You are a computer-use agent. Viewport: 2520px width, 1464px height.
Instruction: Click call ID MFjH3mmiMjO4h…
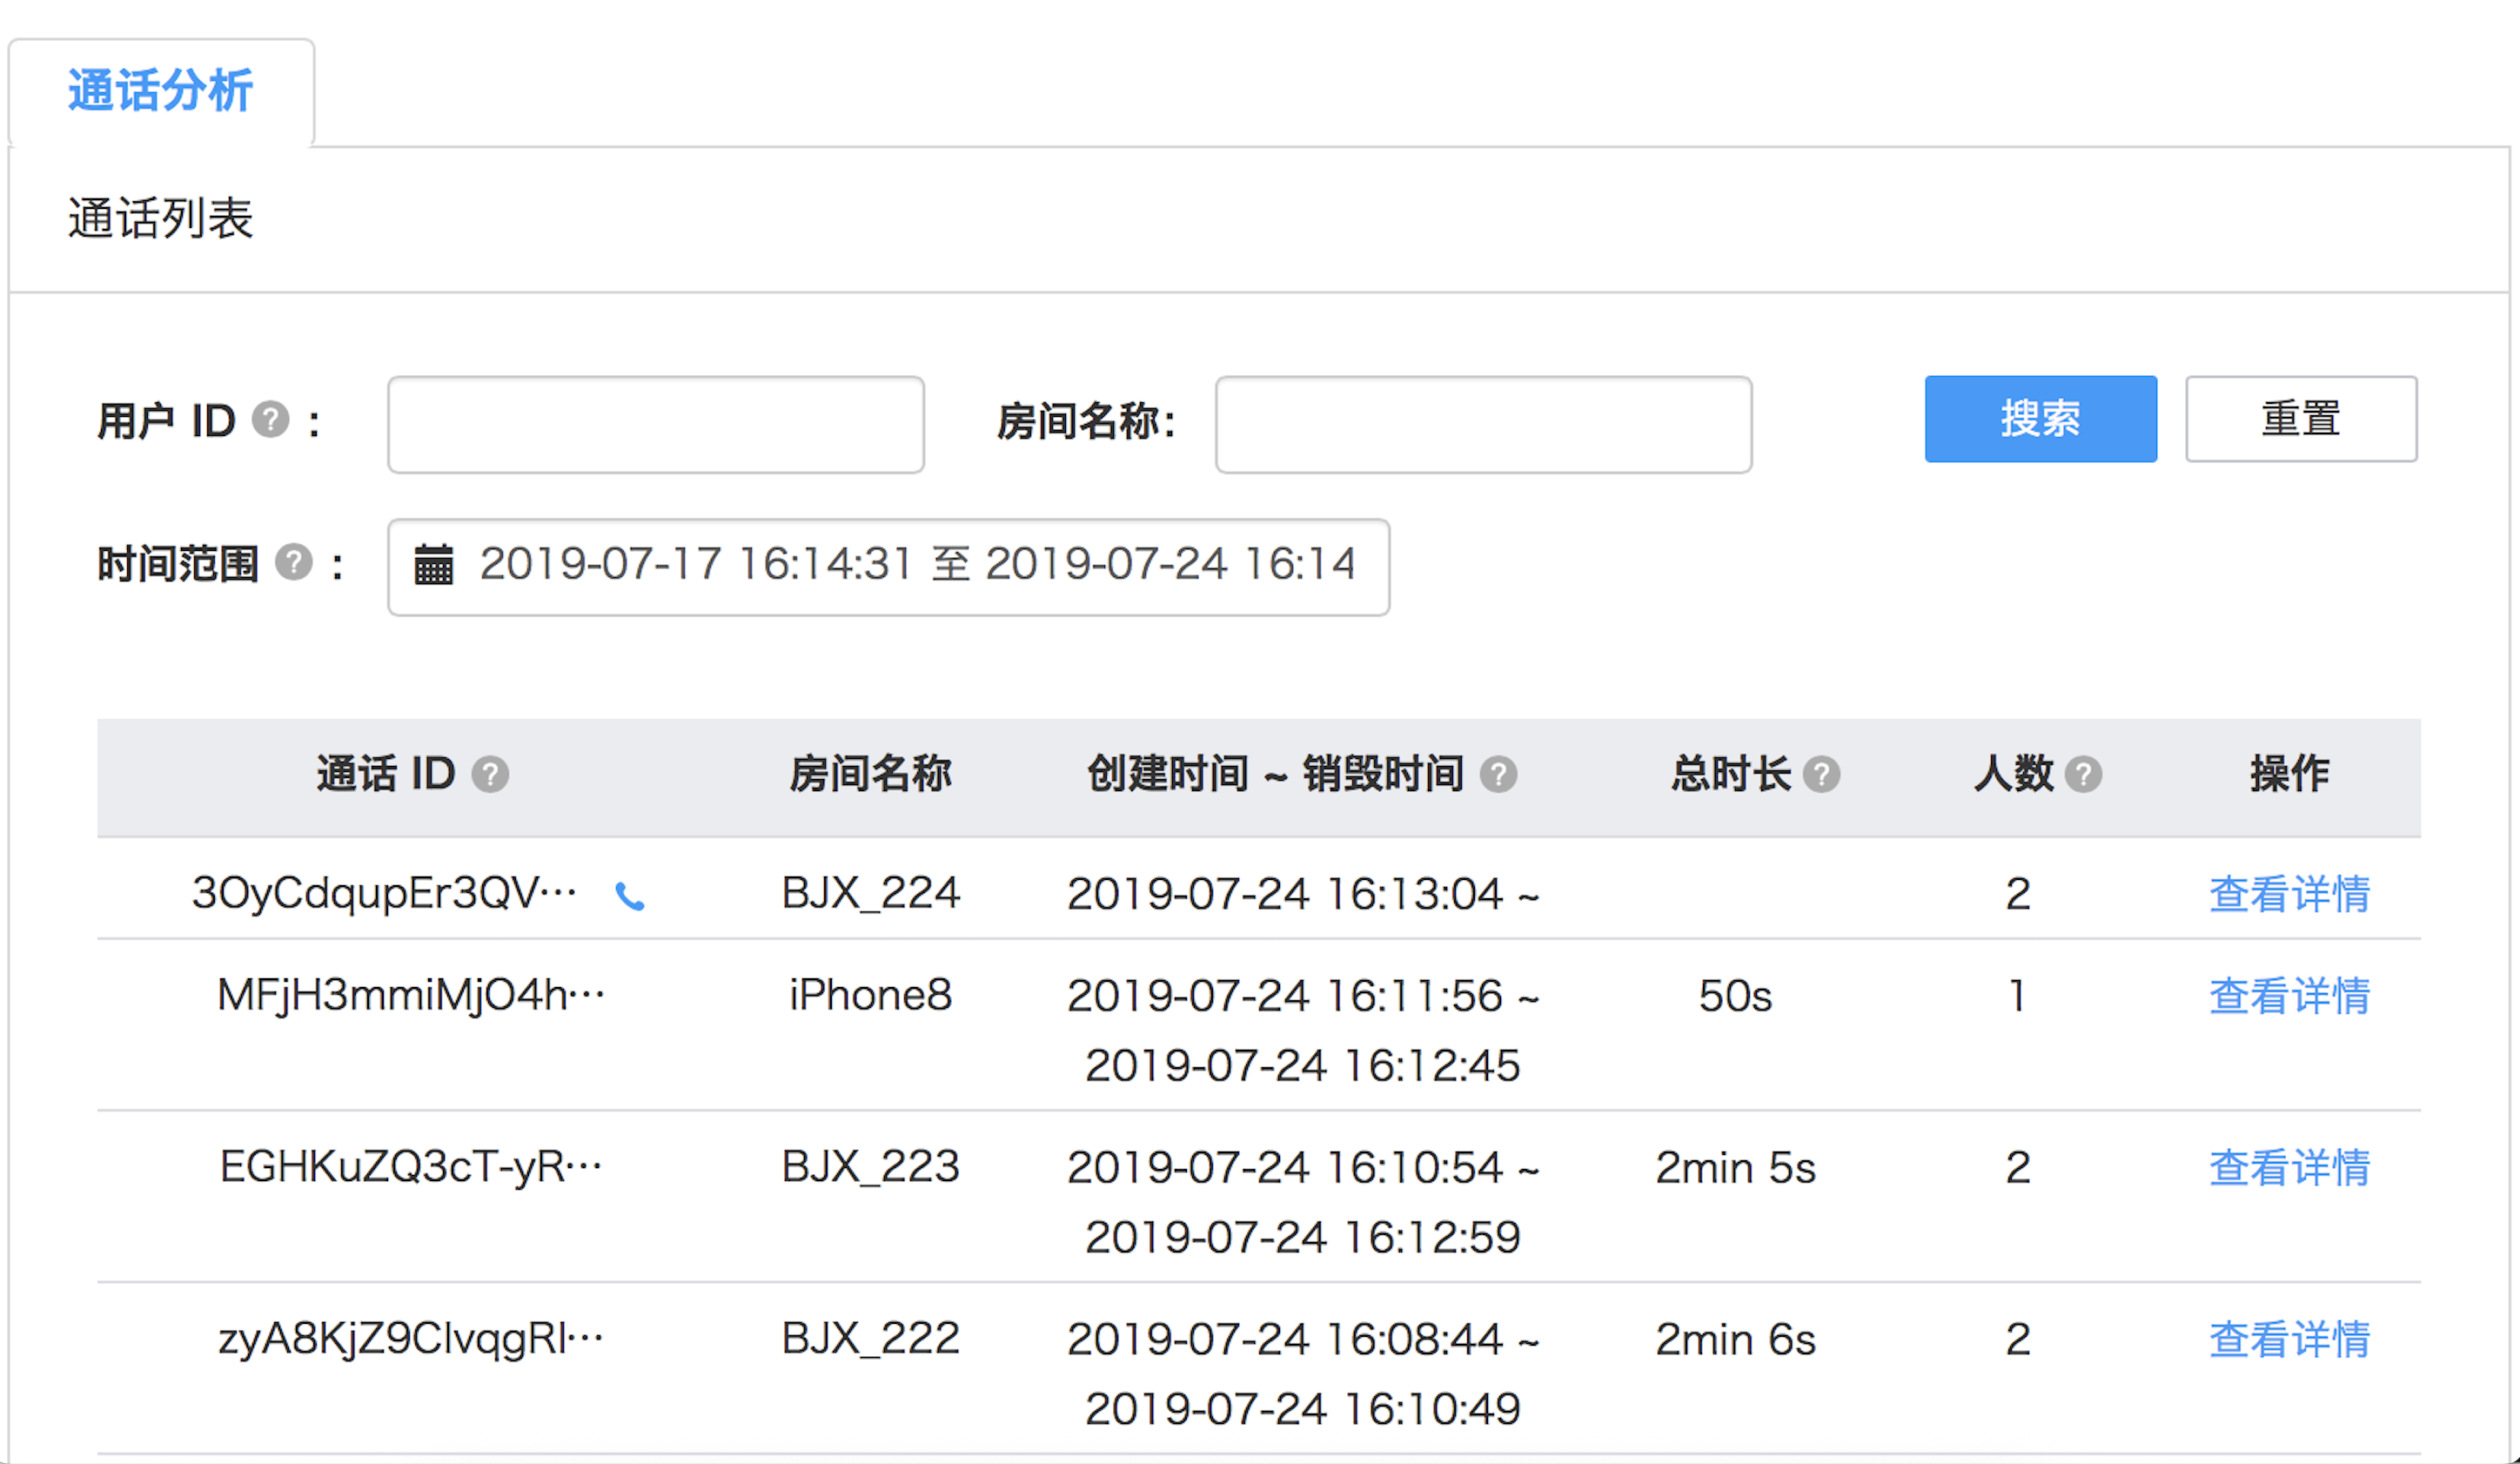(x=411, y=996)
